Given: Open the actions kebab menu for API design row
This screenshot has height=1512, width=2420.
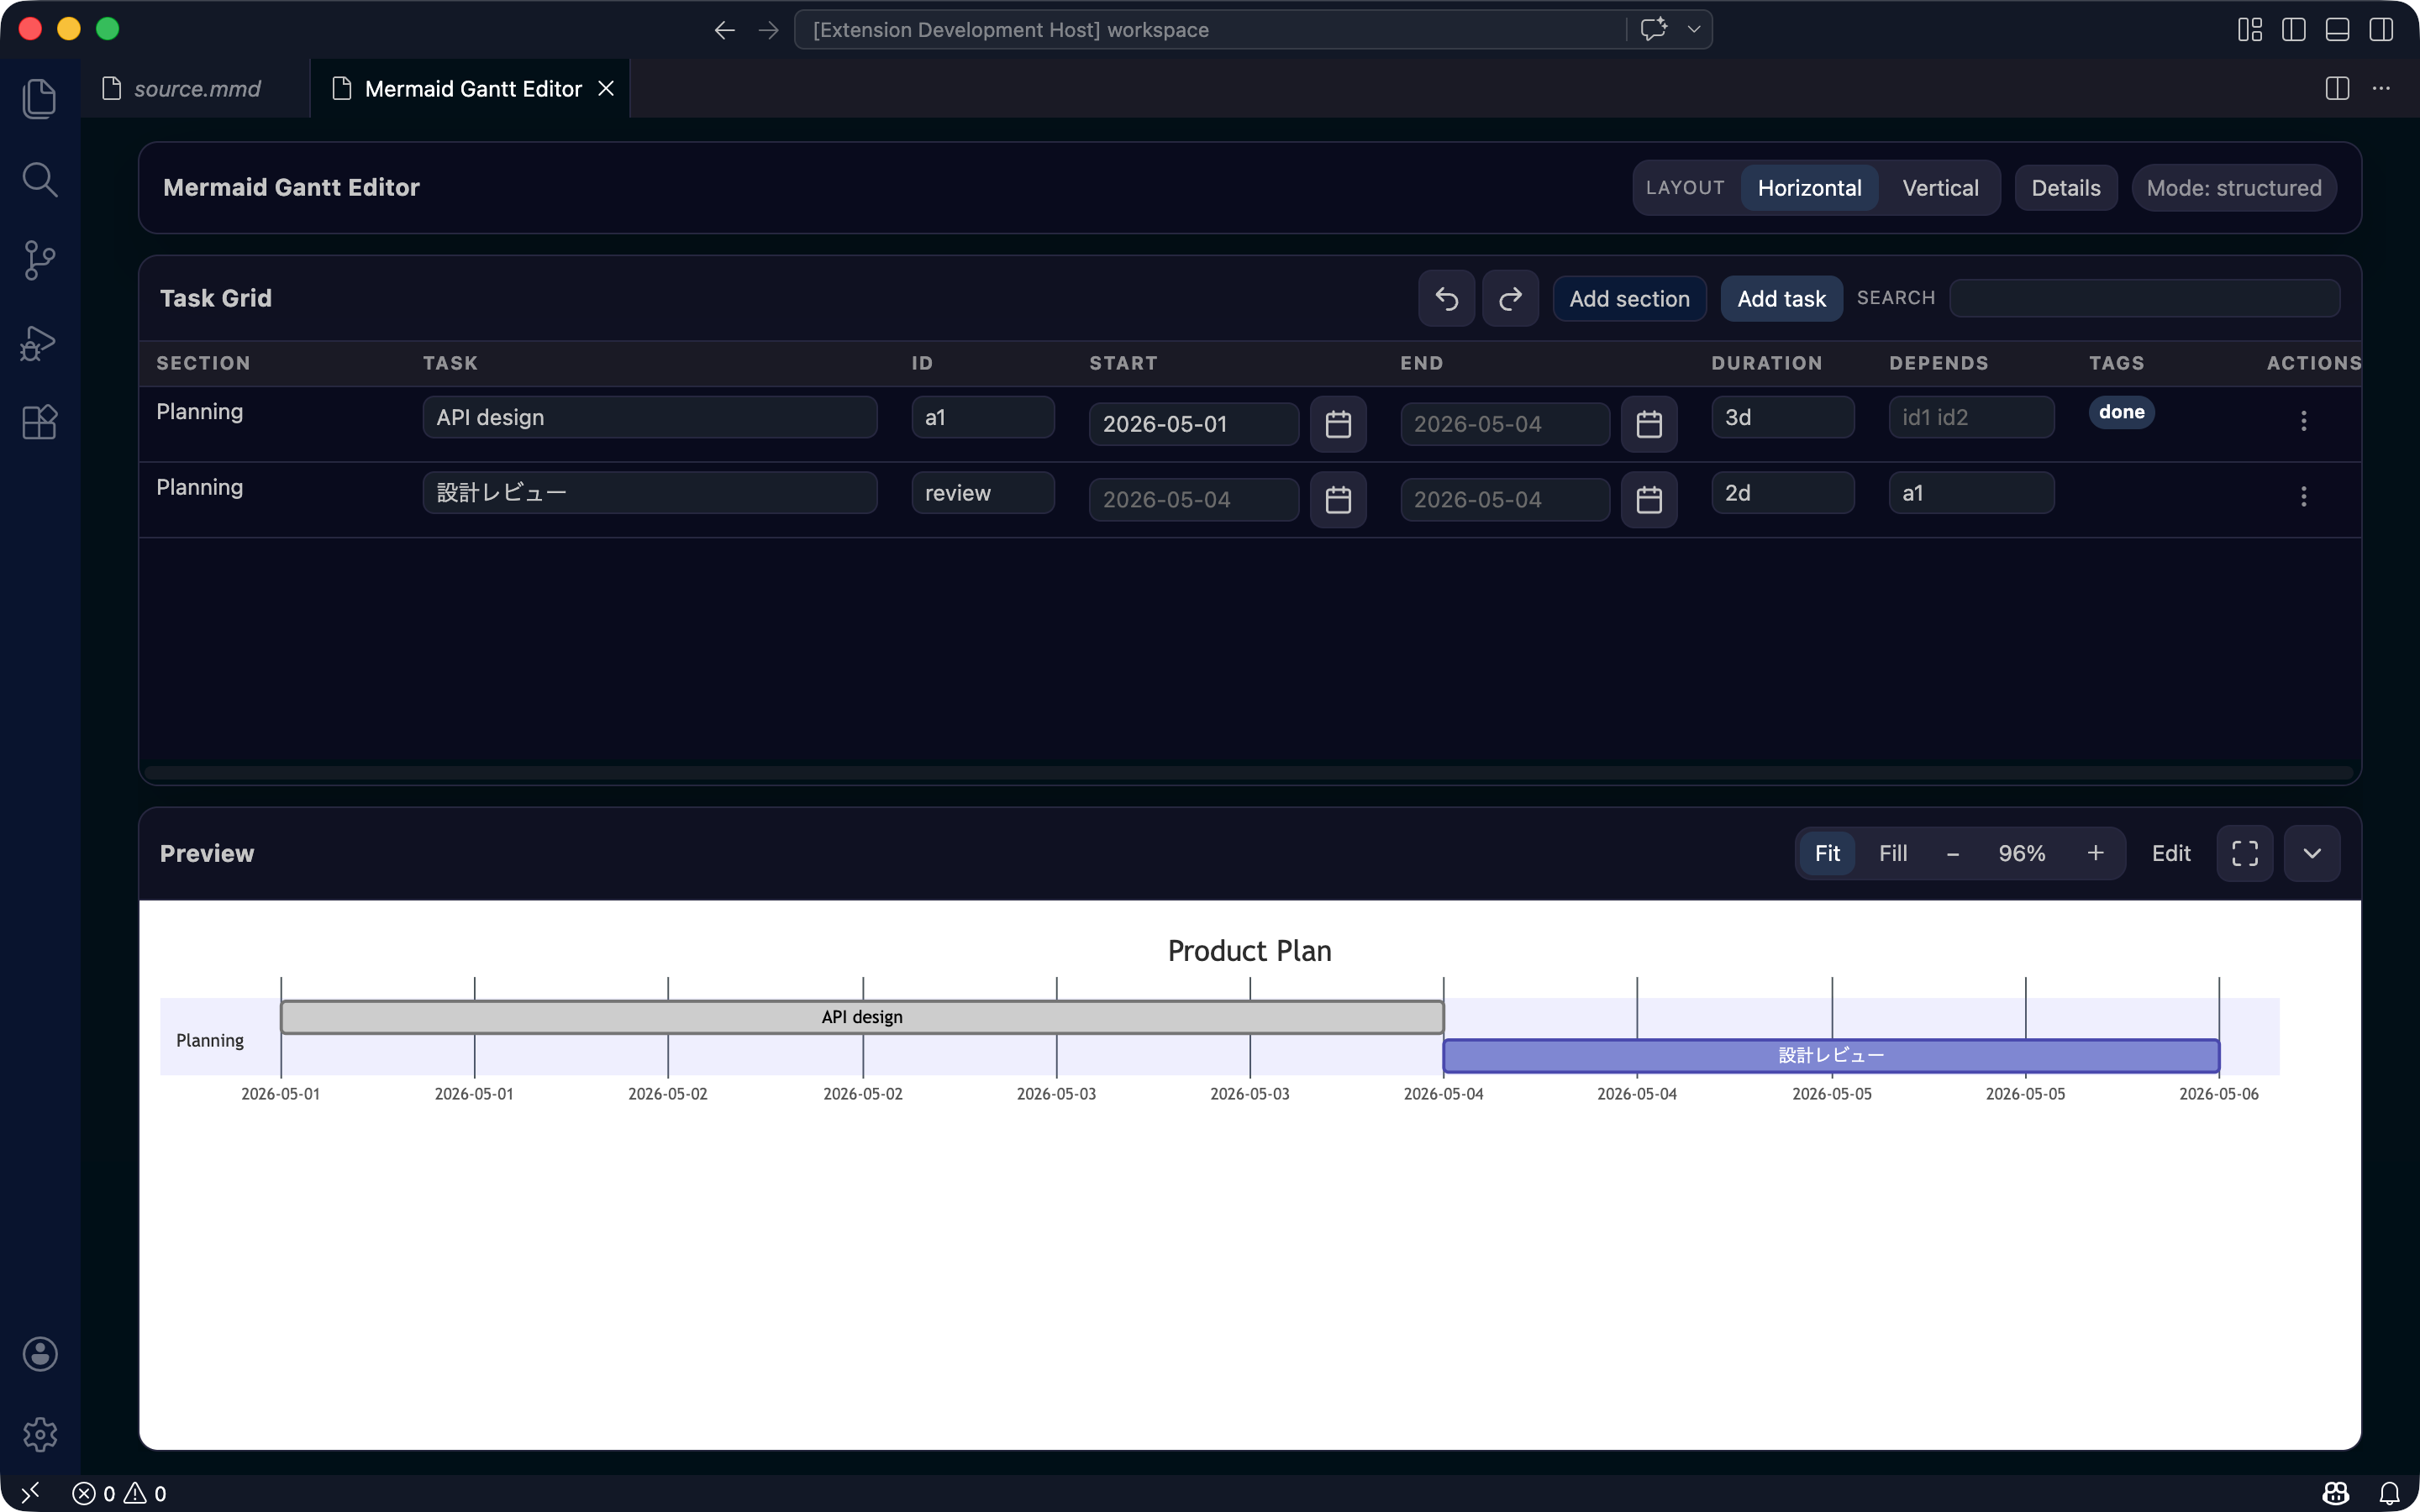Looking at the screenshot, I should pyautogui.click(x=2304, y=421).
